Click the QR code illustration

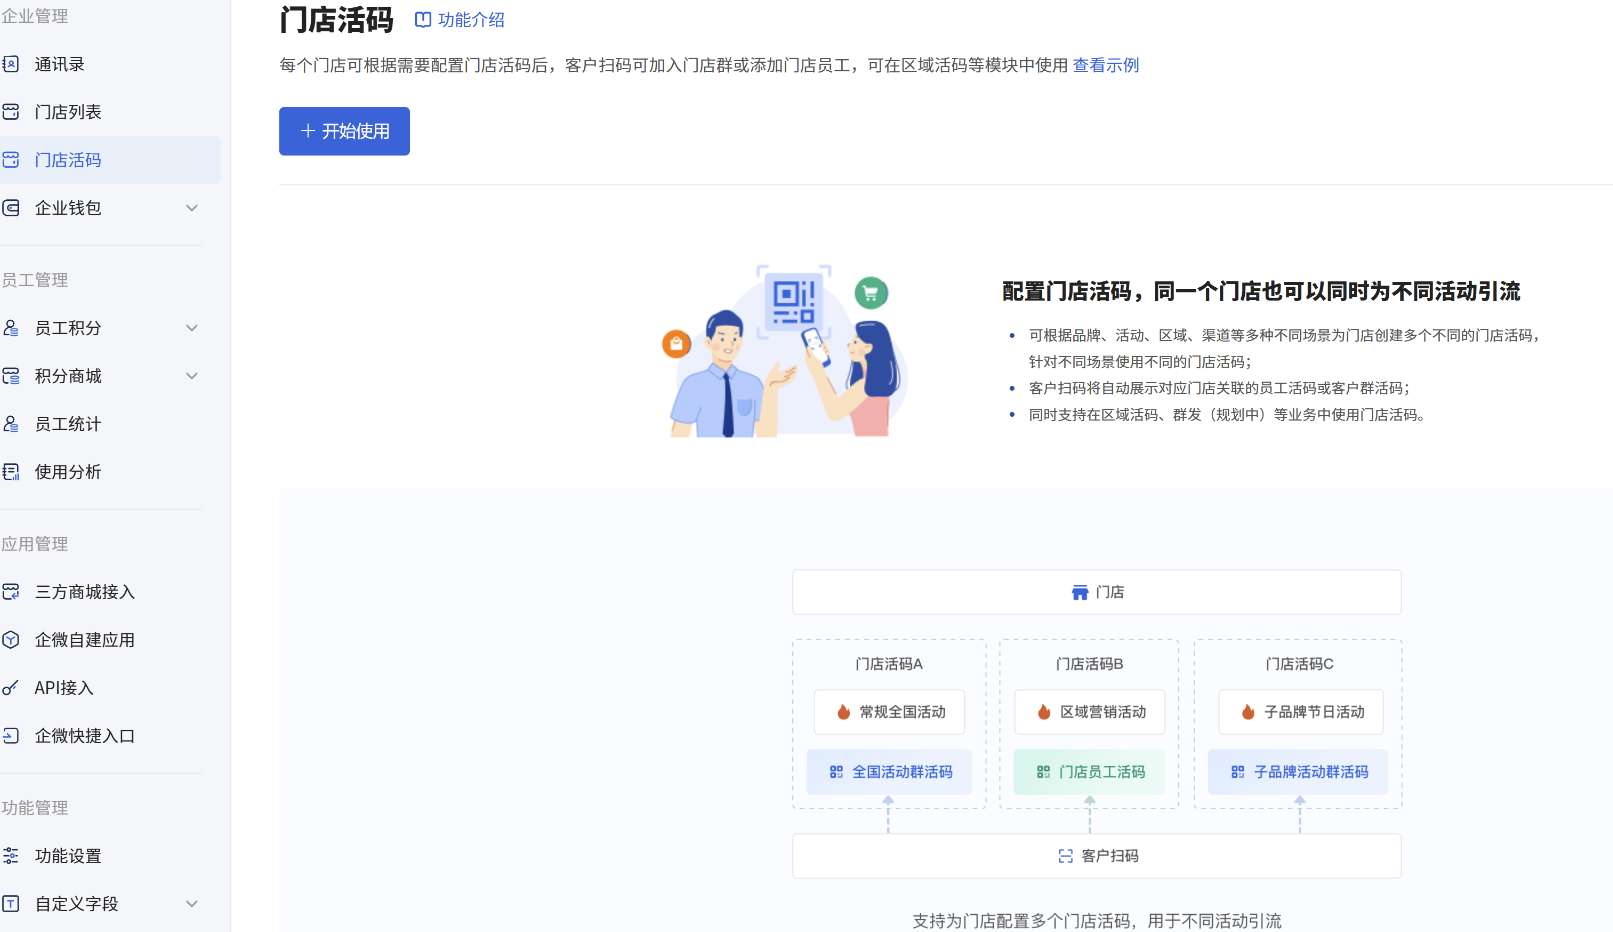(794, 301)
